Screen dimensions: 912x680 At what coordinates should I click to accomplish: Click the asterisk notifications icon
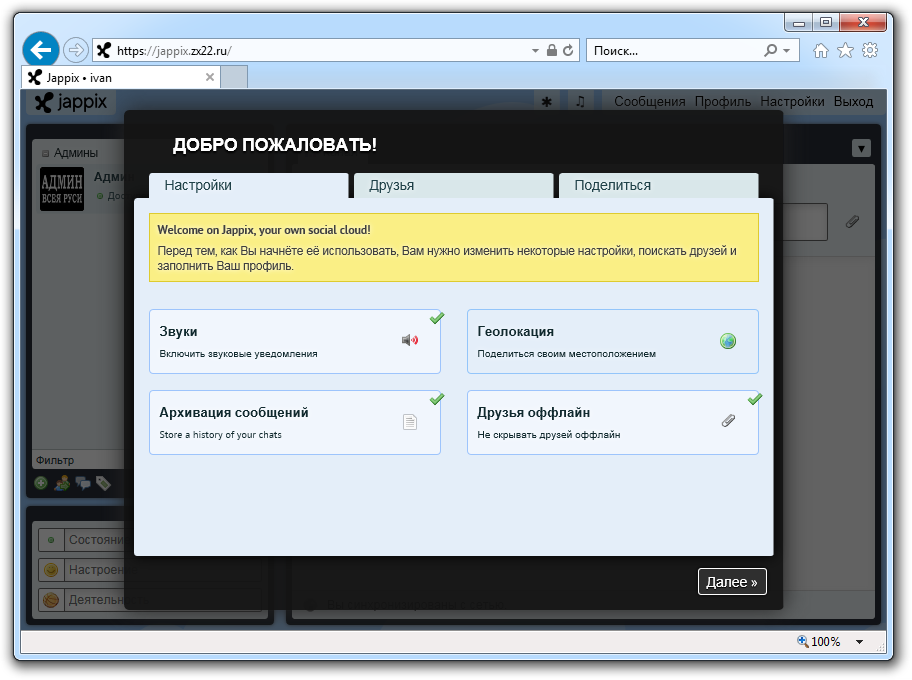(546, 101)
